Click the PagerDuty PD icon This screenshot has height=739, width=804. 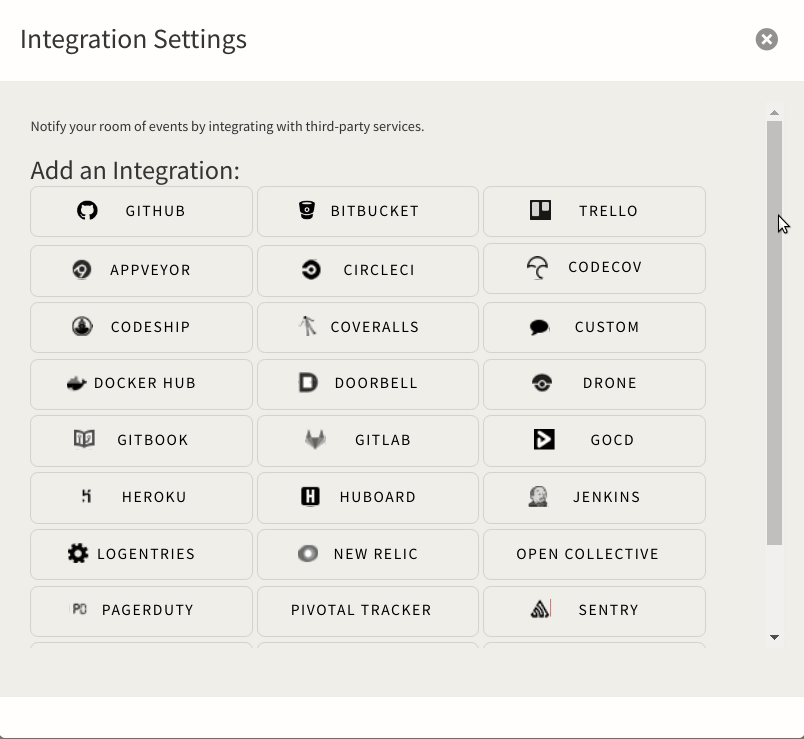click(79, 609)
